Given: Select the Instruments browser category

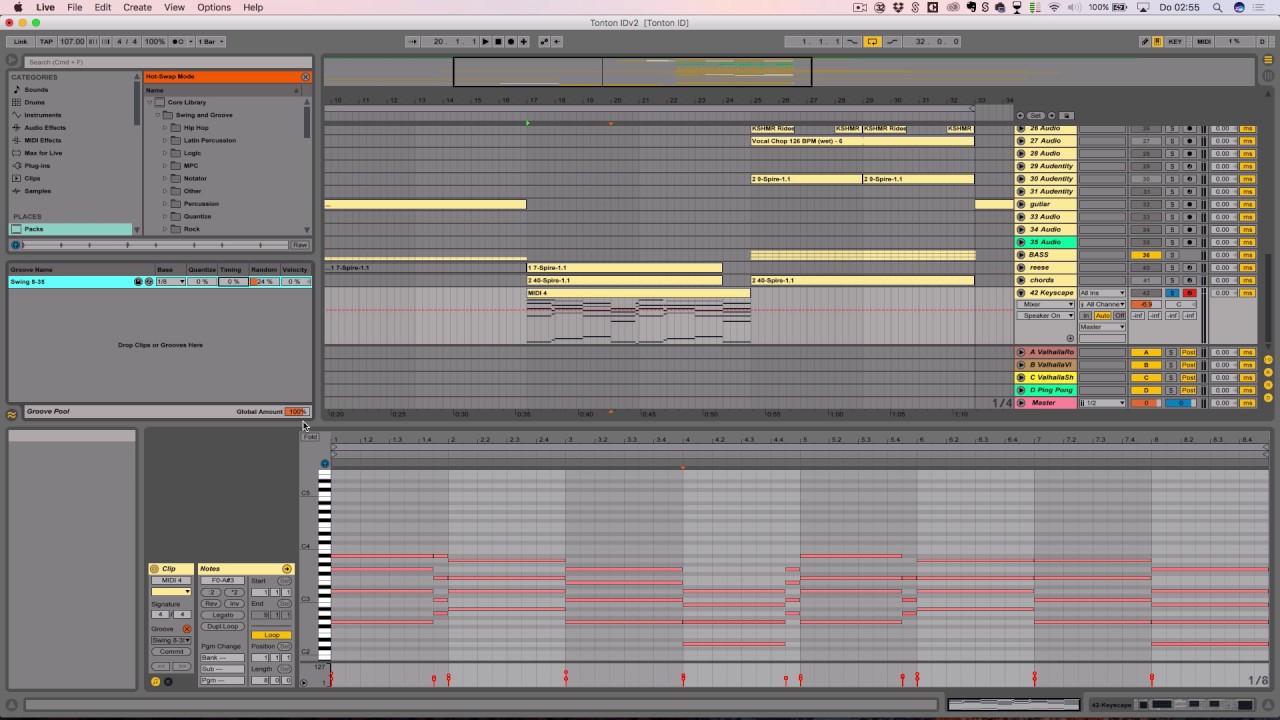Looking at the screenshot, I should tap(42, 115).
